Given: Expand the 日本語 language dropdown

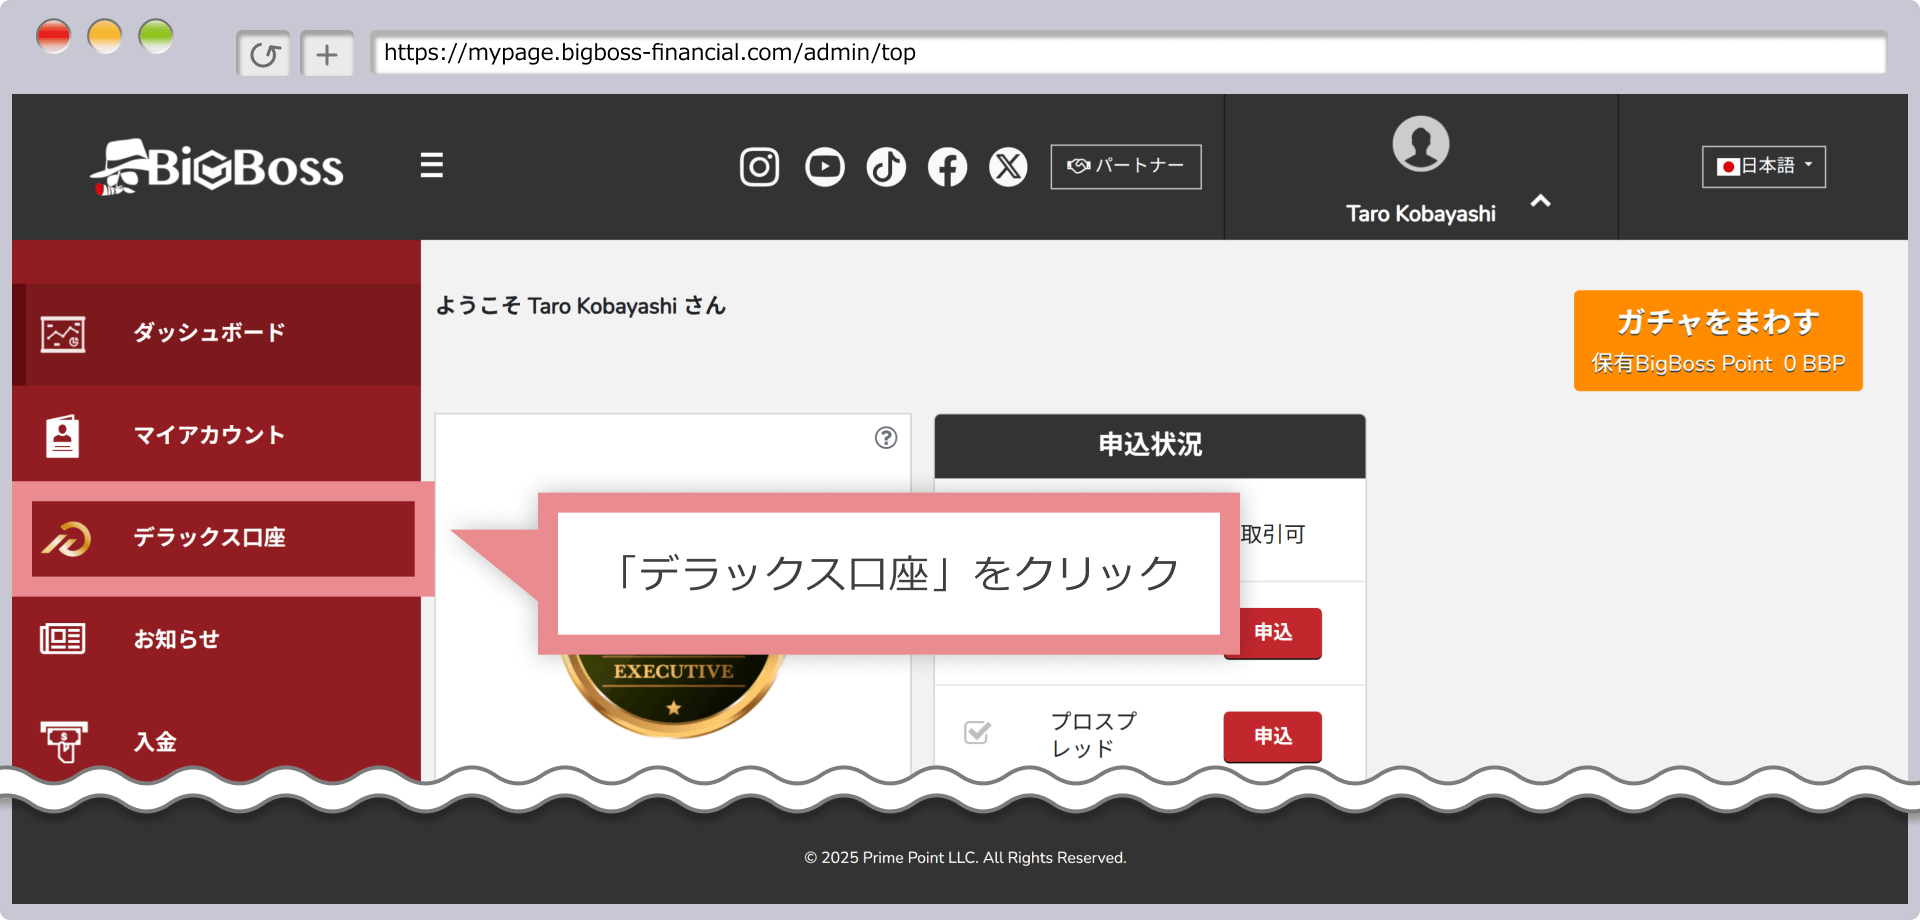Looking at the screenshot, I should click(1763, 166).
